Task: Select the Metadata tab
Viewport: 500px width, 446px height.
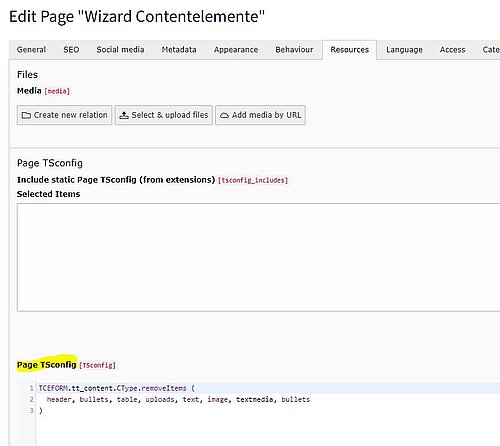Action: 179,50
